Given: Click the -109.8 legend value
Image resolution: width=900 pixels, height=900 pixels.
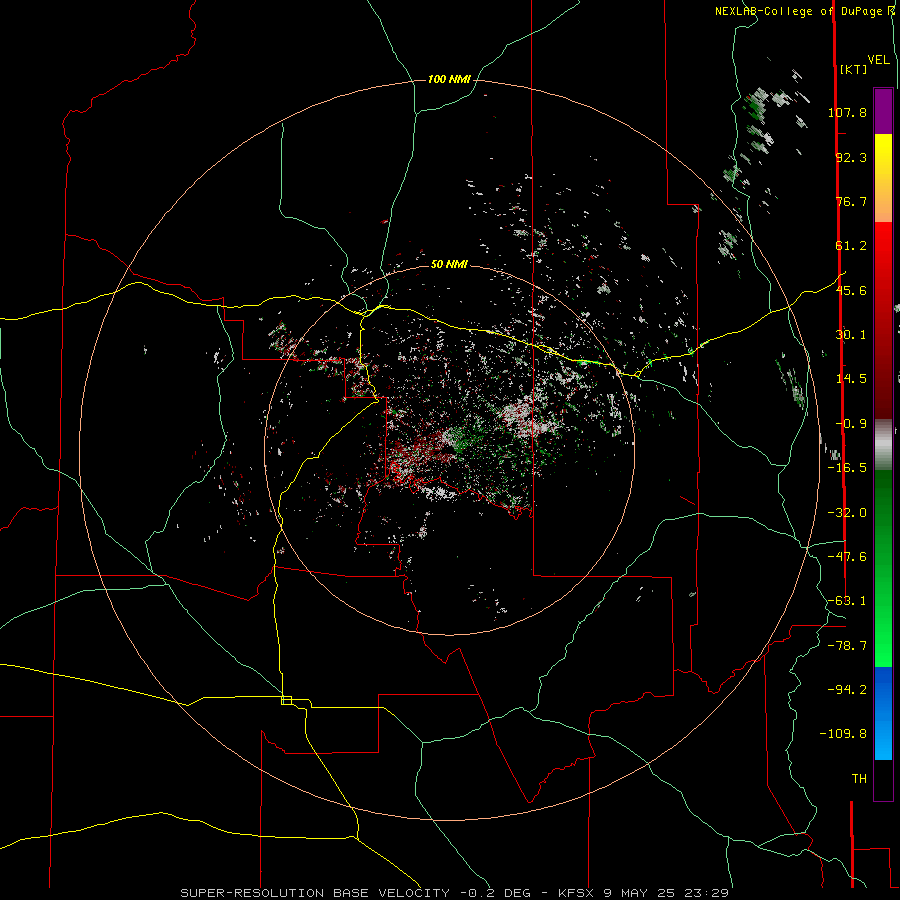Looking at the screenshot, I should tap(843, 734).
